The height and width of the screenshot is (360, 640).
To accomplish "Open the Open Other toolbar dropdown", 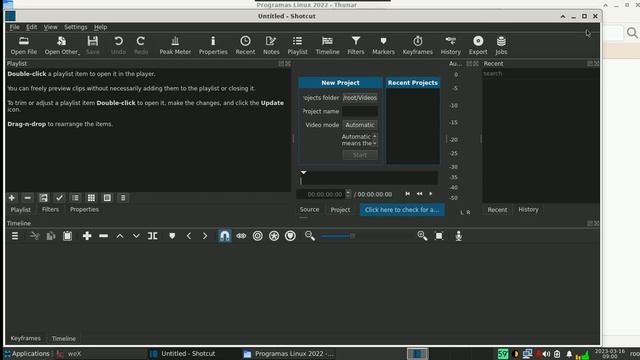I will click(62, 45).
